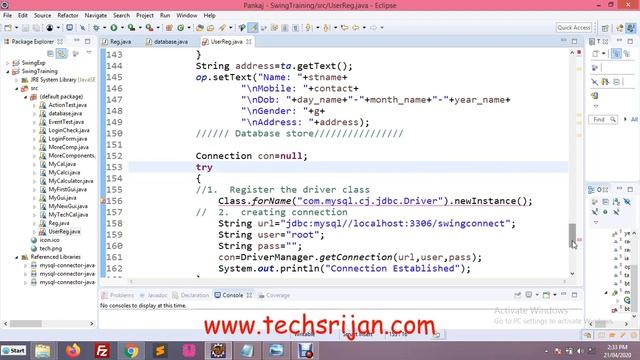Open Firefox from the taskbar
Image resolution: width=640 pixels, height=360 pixels.
tap(73, 351)
